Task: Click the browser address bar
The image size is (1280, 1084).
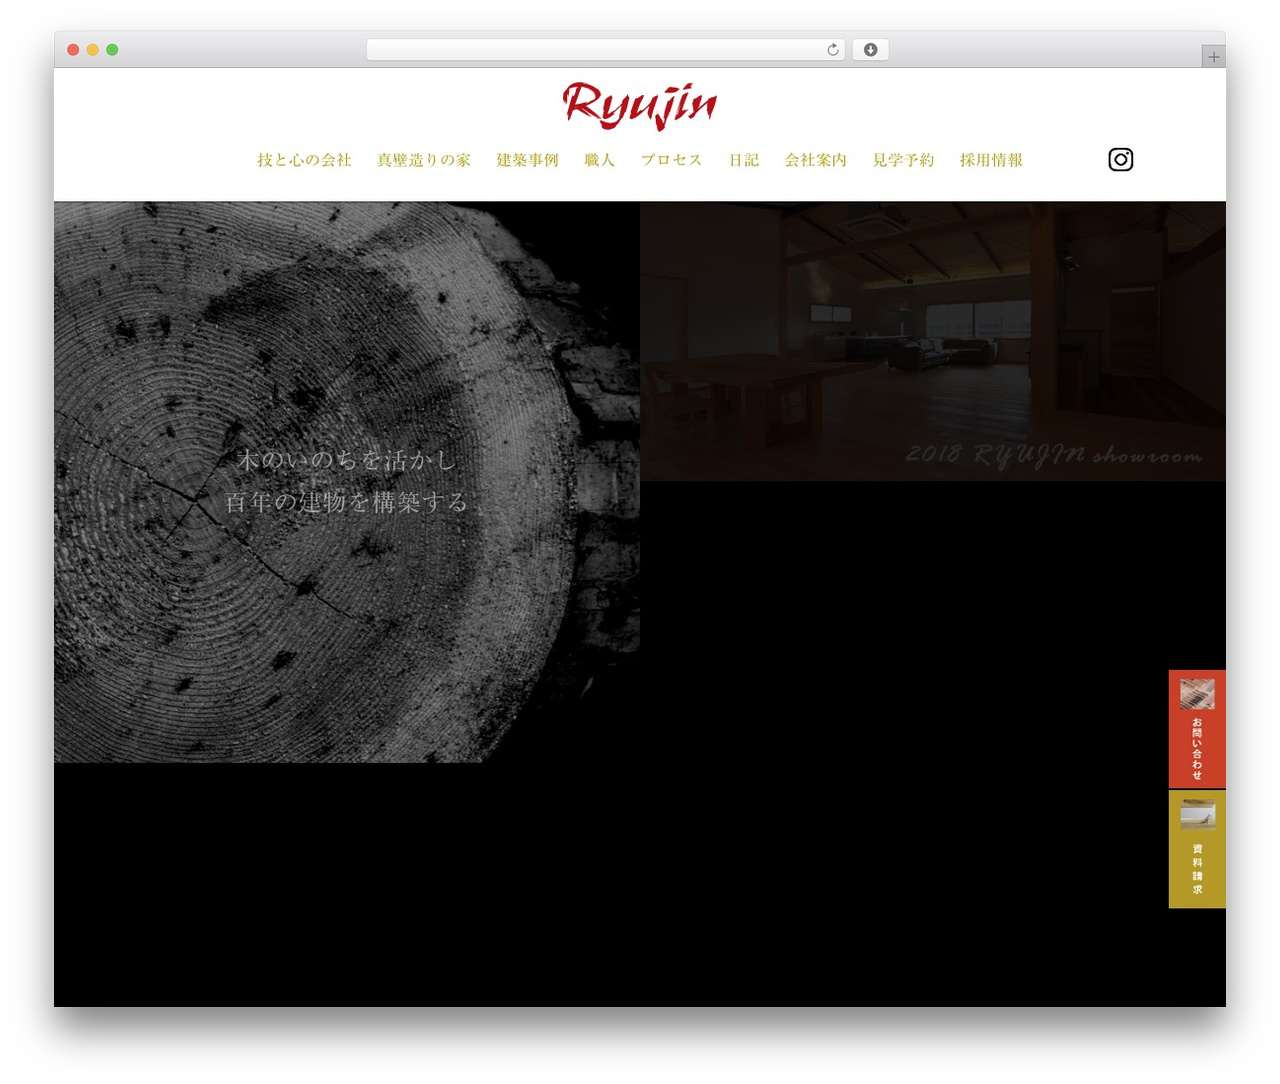Action: click(x=605, y=50)
